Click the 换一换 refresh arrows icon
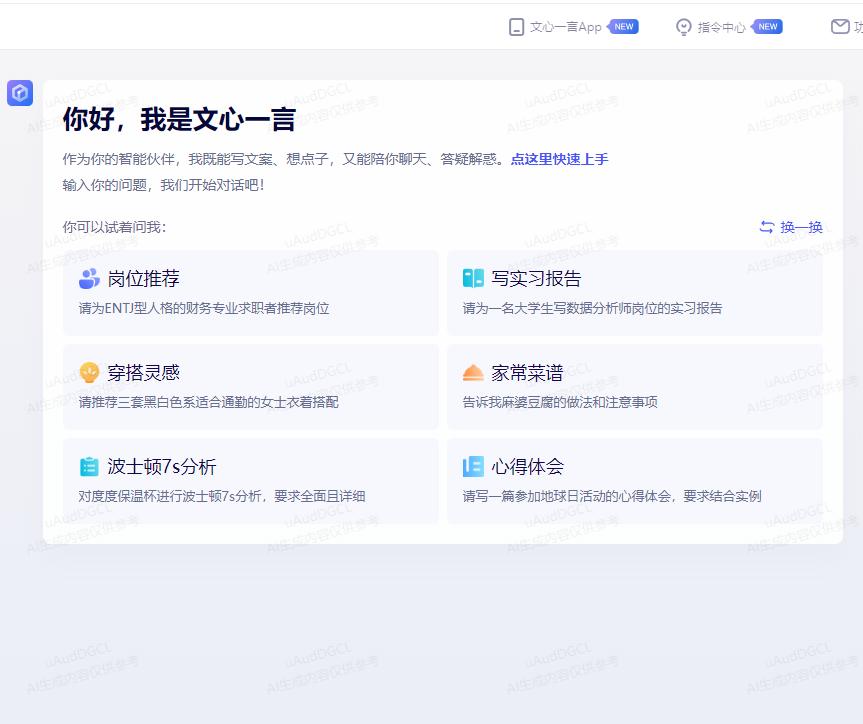Screen dimensions: 863x724 tap(767, 226)
